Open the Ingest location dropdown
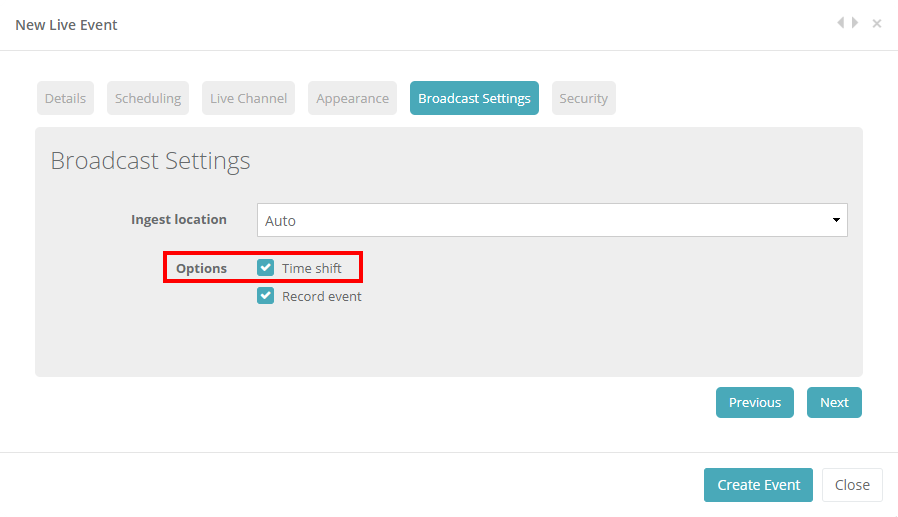The height and width of the screenshot is (517, 898). 552,220
